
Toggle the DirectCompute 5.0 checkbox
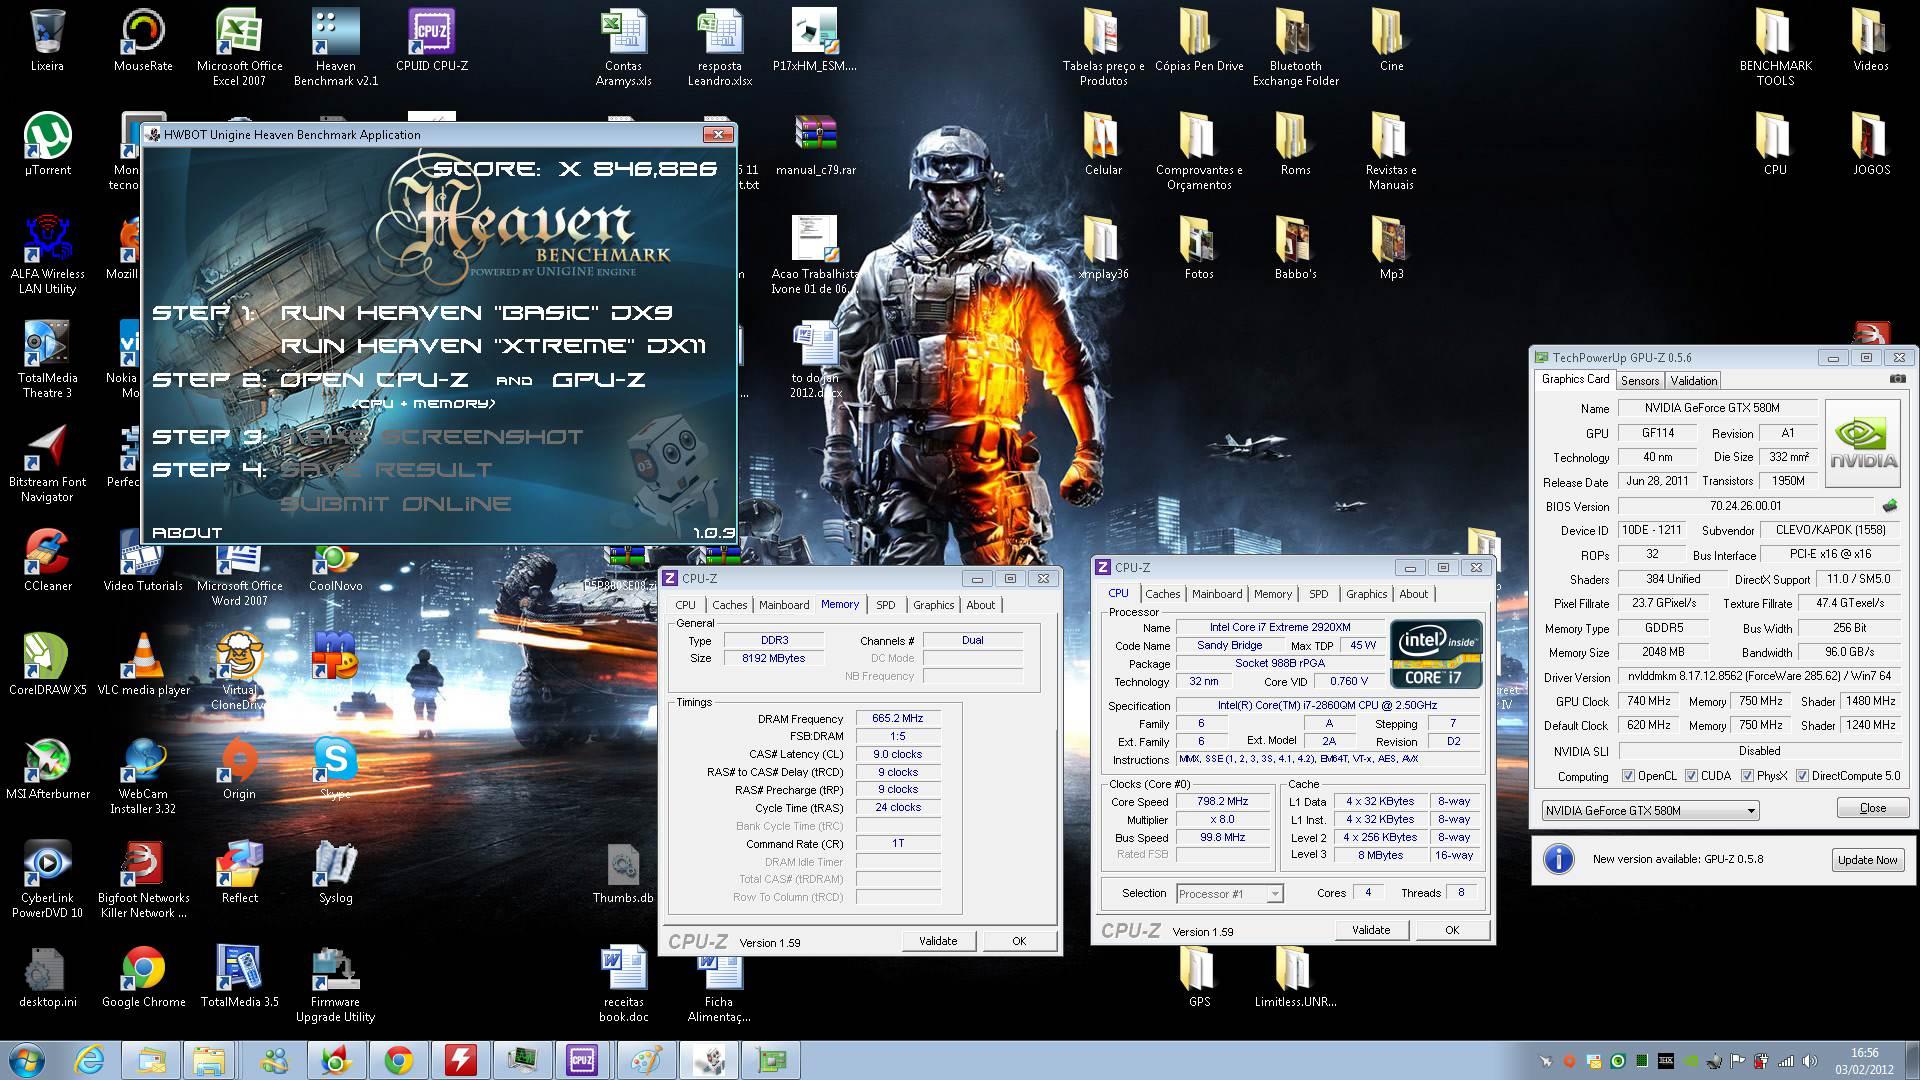tap(1802, 776)
